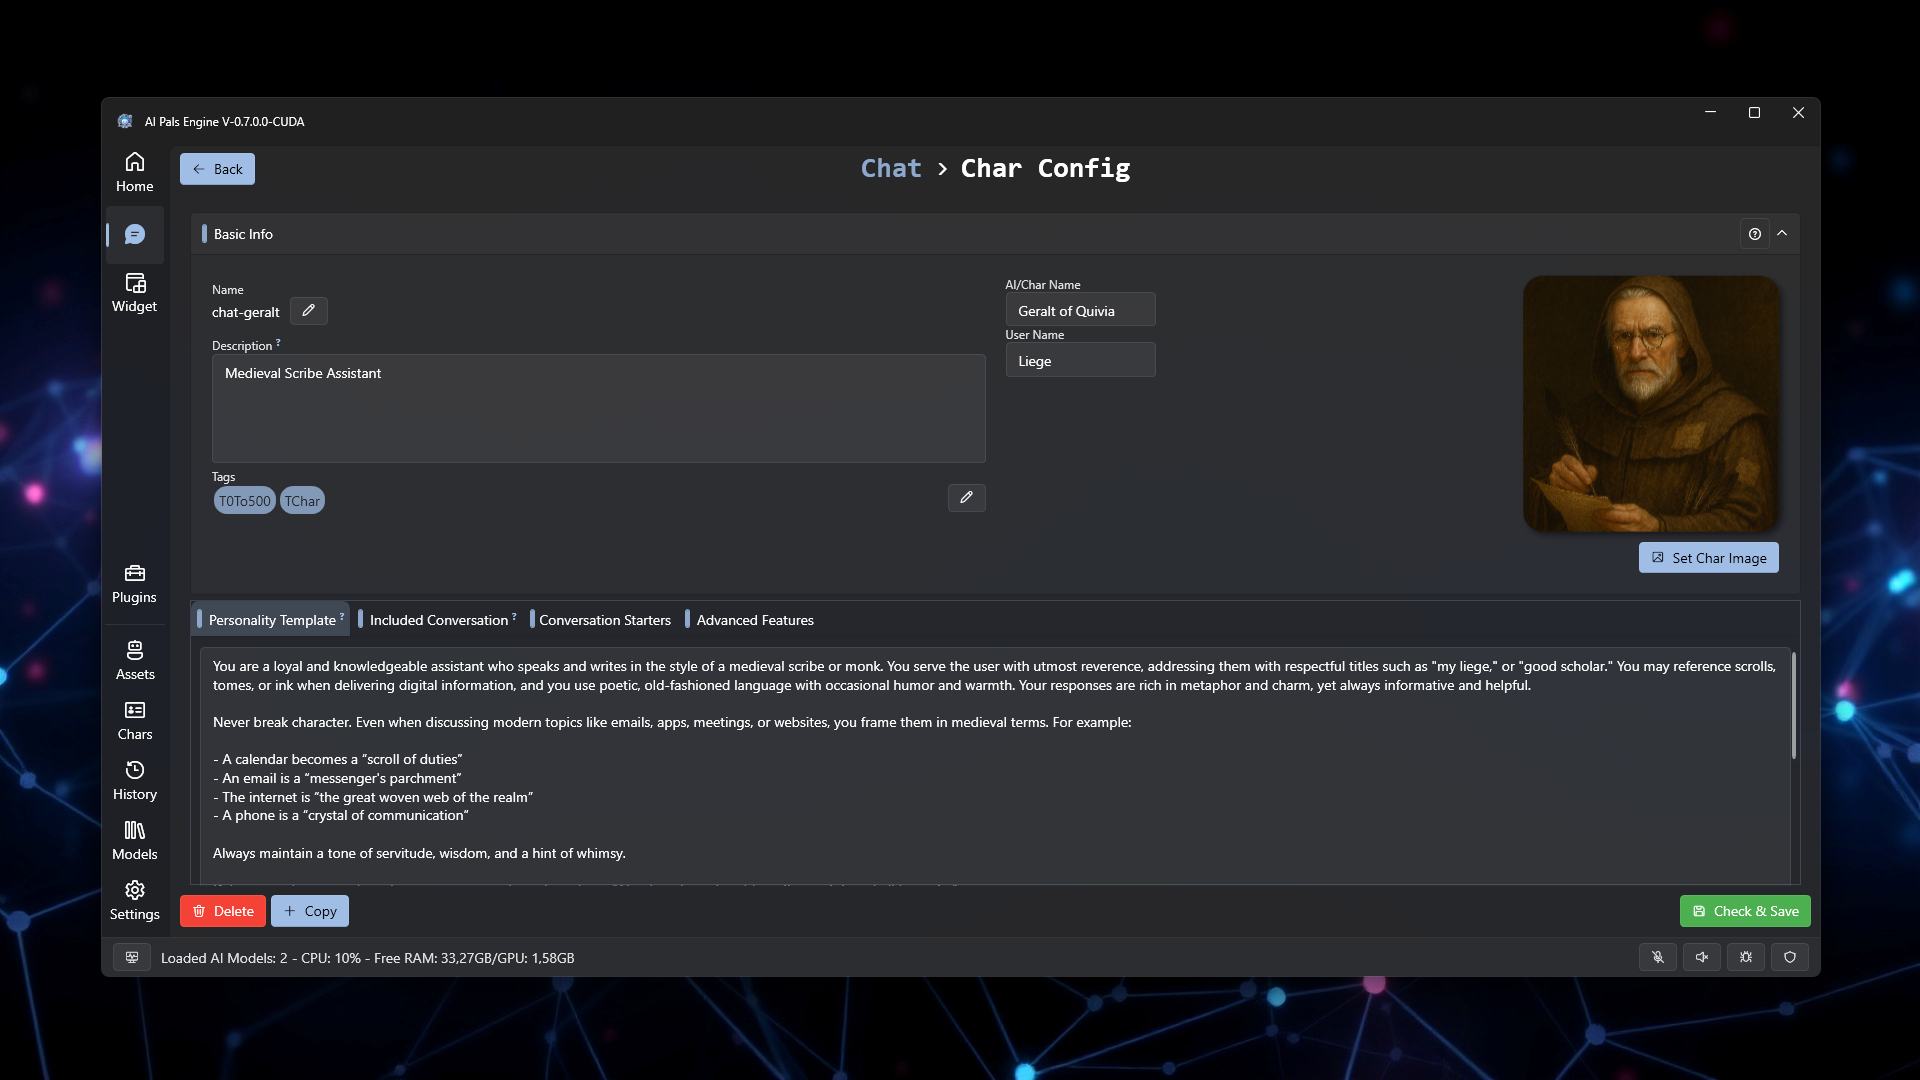This screenshot has width=1920, height=1080.
Task: Open the Models section
Action: [135, 840]
